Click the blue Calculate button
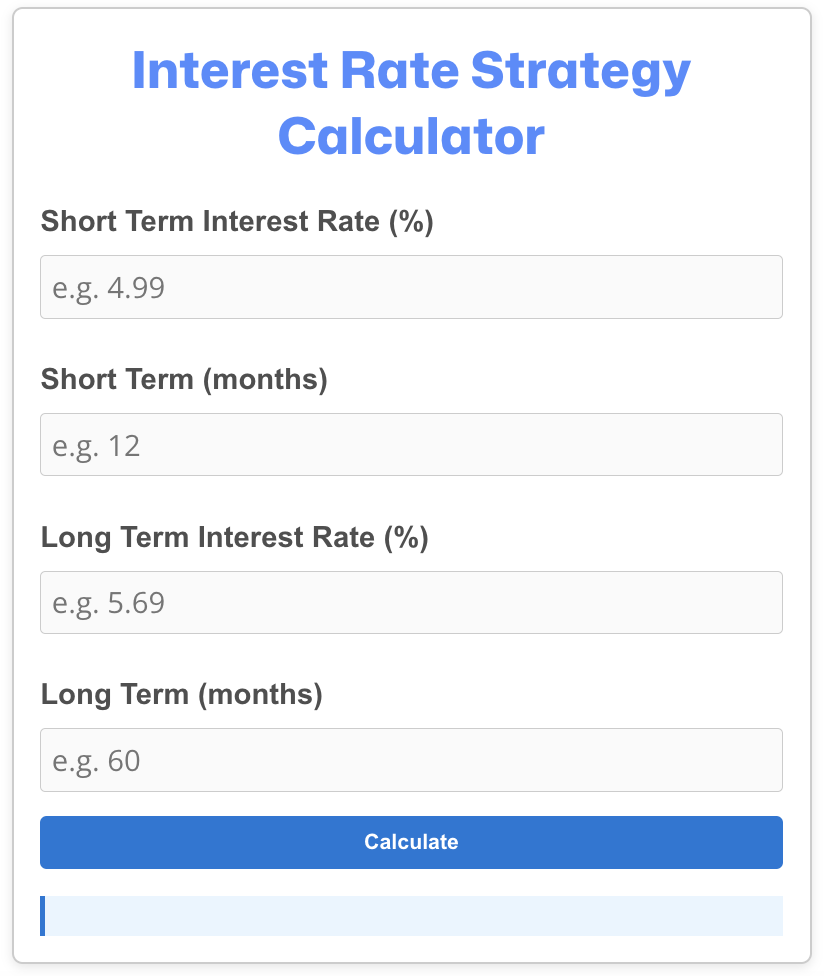824x976 pixels. [411, 842]
